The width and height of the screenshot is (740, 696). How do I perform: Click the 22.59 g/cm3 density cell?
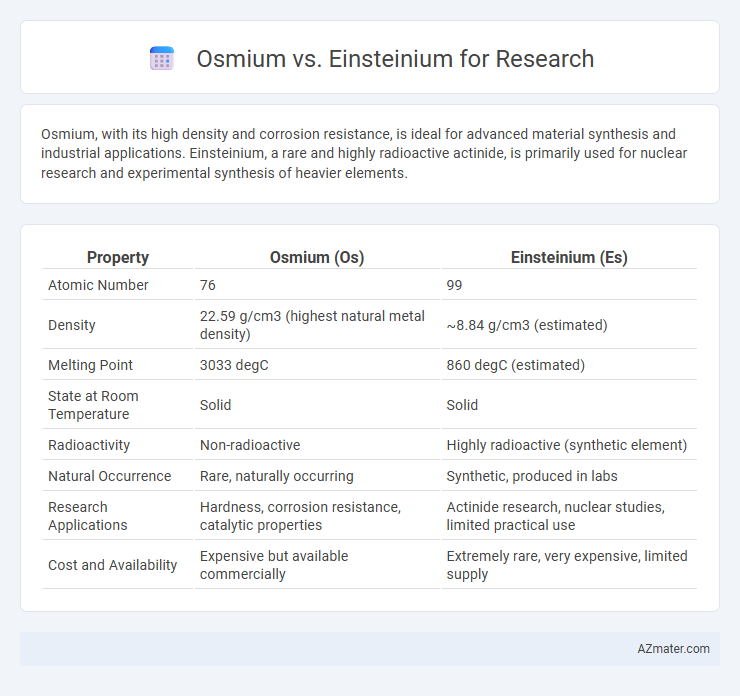pos(317,325)
